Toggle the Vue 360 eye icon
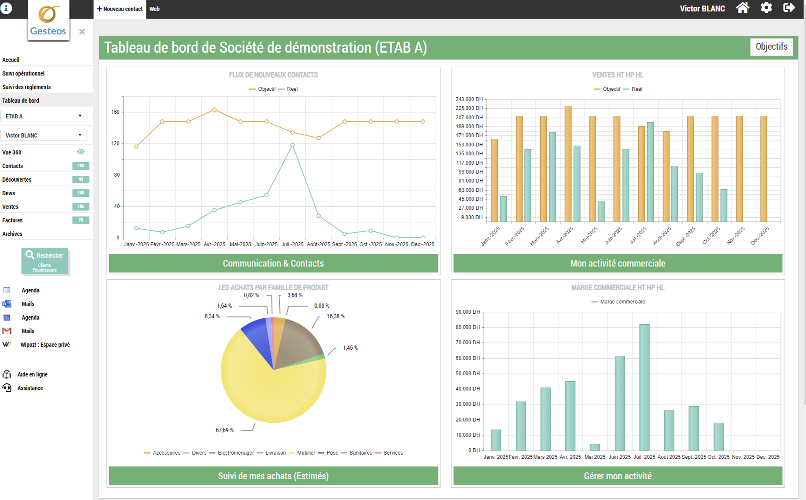Image resolution: width=806 pixels, height=500 pixels. click(x=81, y=151)
